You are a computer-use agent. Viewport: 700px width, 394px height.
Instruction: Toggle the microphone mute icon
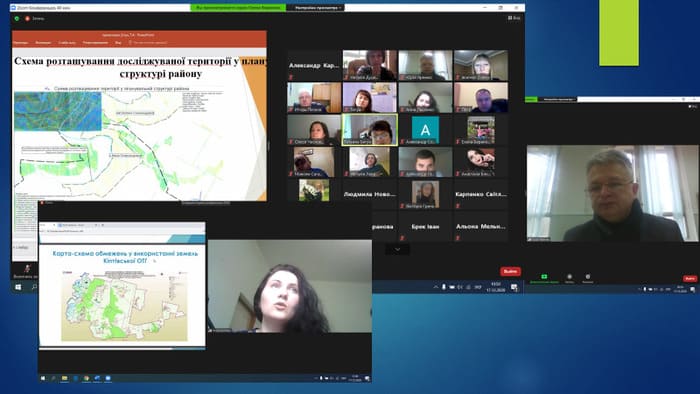27,268
